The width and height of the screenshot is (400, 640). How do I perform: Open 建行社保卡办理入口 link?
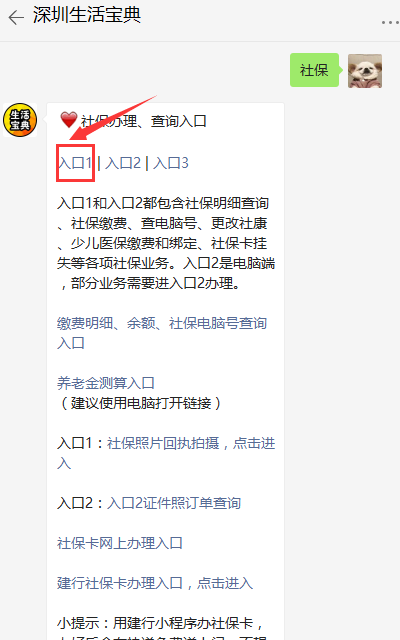tap(120, 583)
